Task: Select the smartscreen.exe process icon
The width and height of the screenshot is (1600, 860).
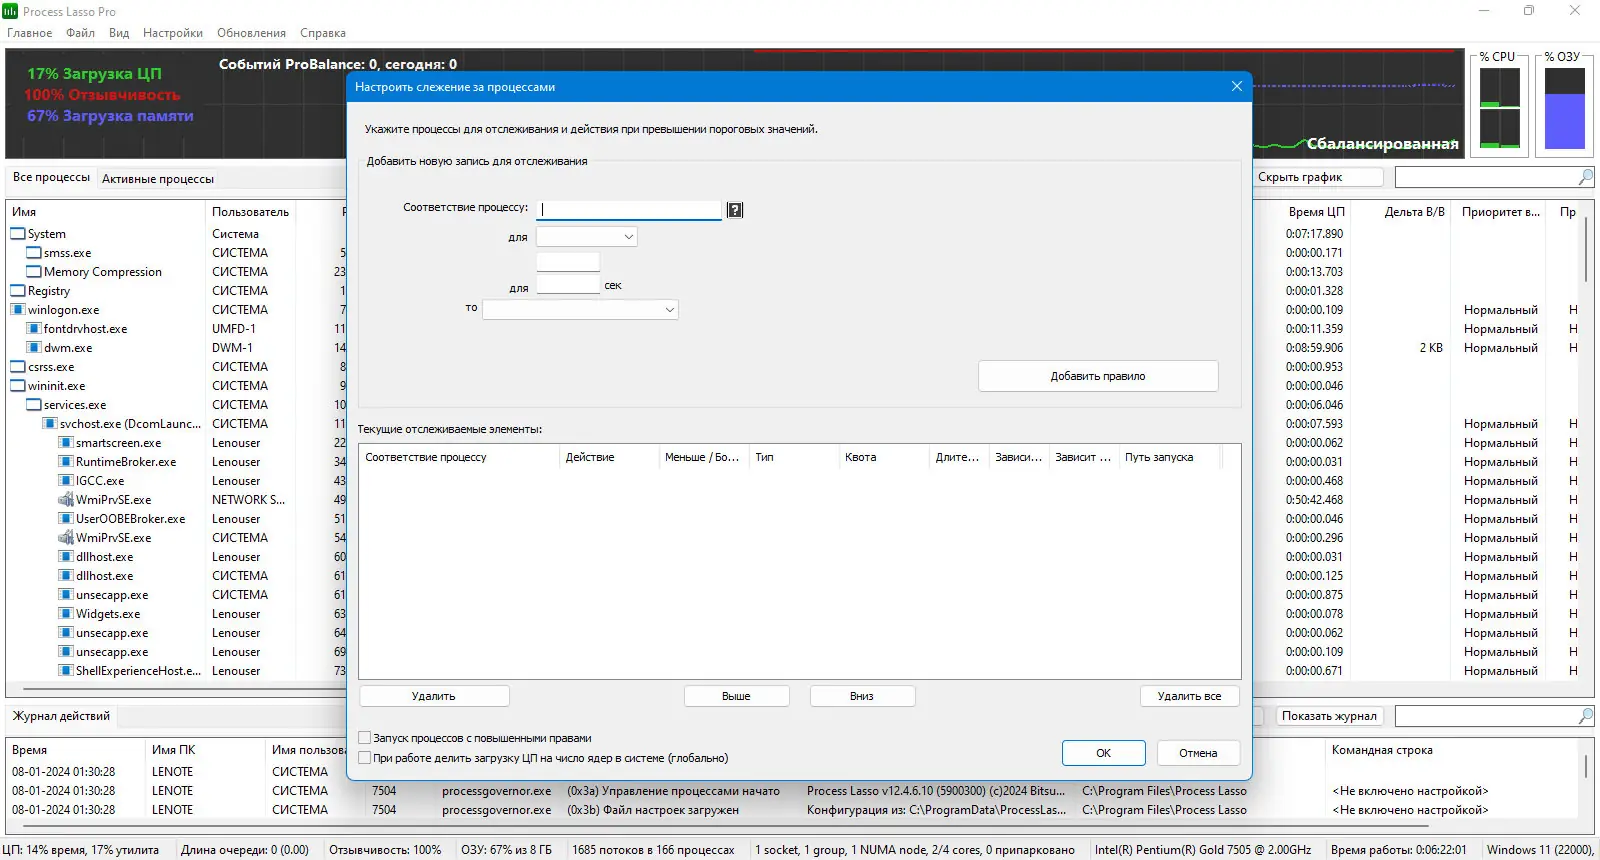Action: (x=66, y=443)
